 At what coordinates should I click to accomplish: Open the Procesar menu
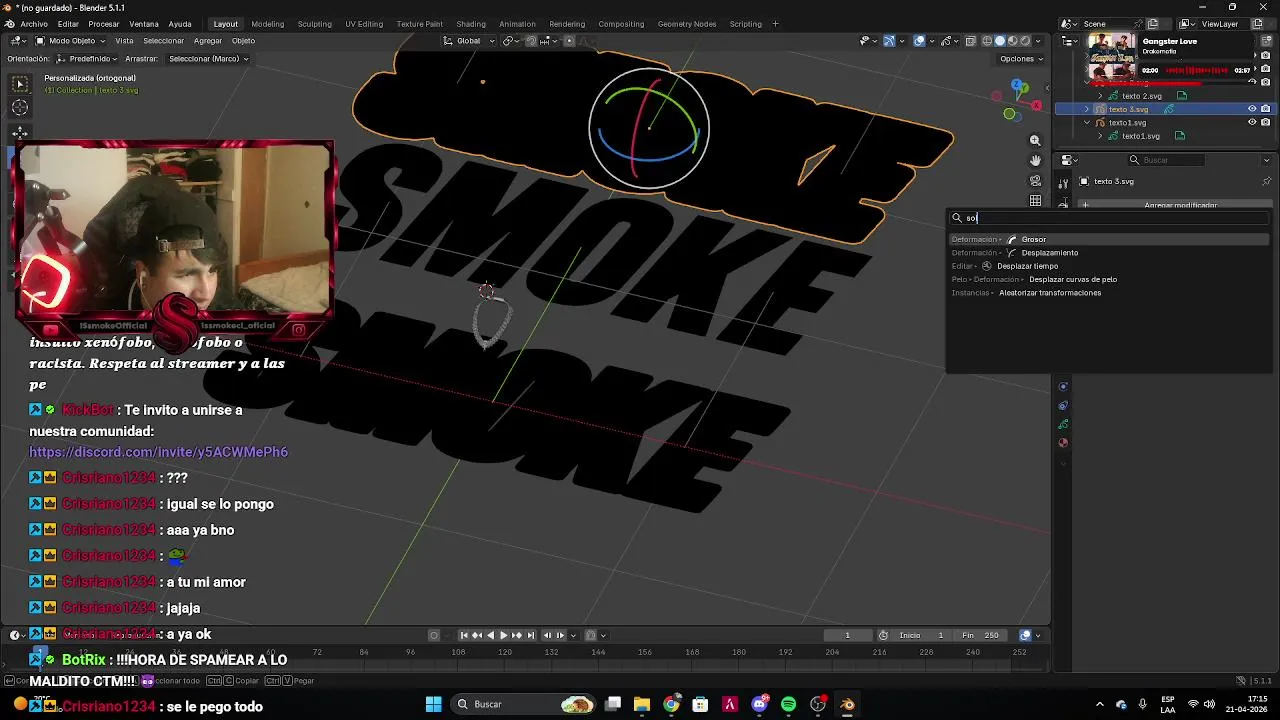(x=104, y=24)
